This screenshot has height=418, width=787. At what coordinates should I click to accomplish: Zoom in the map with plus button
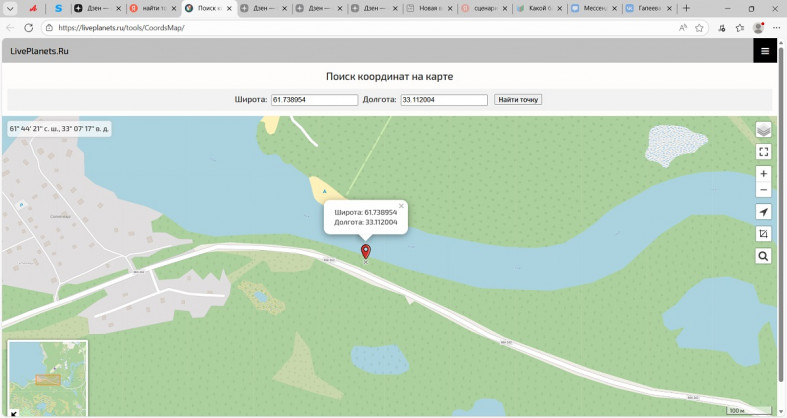tap(763, 174)
